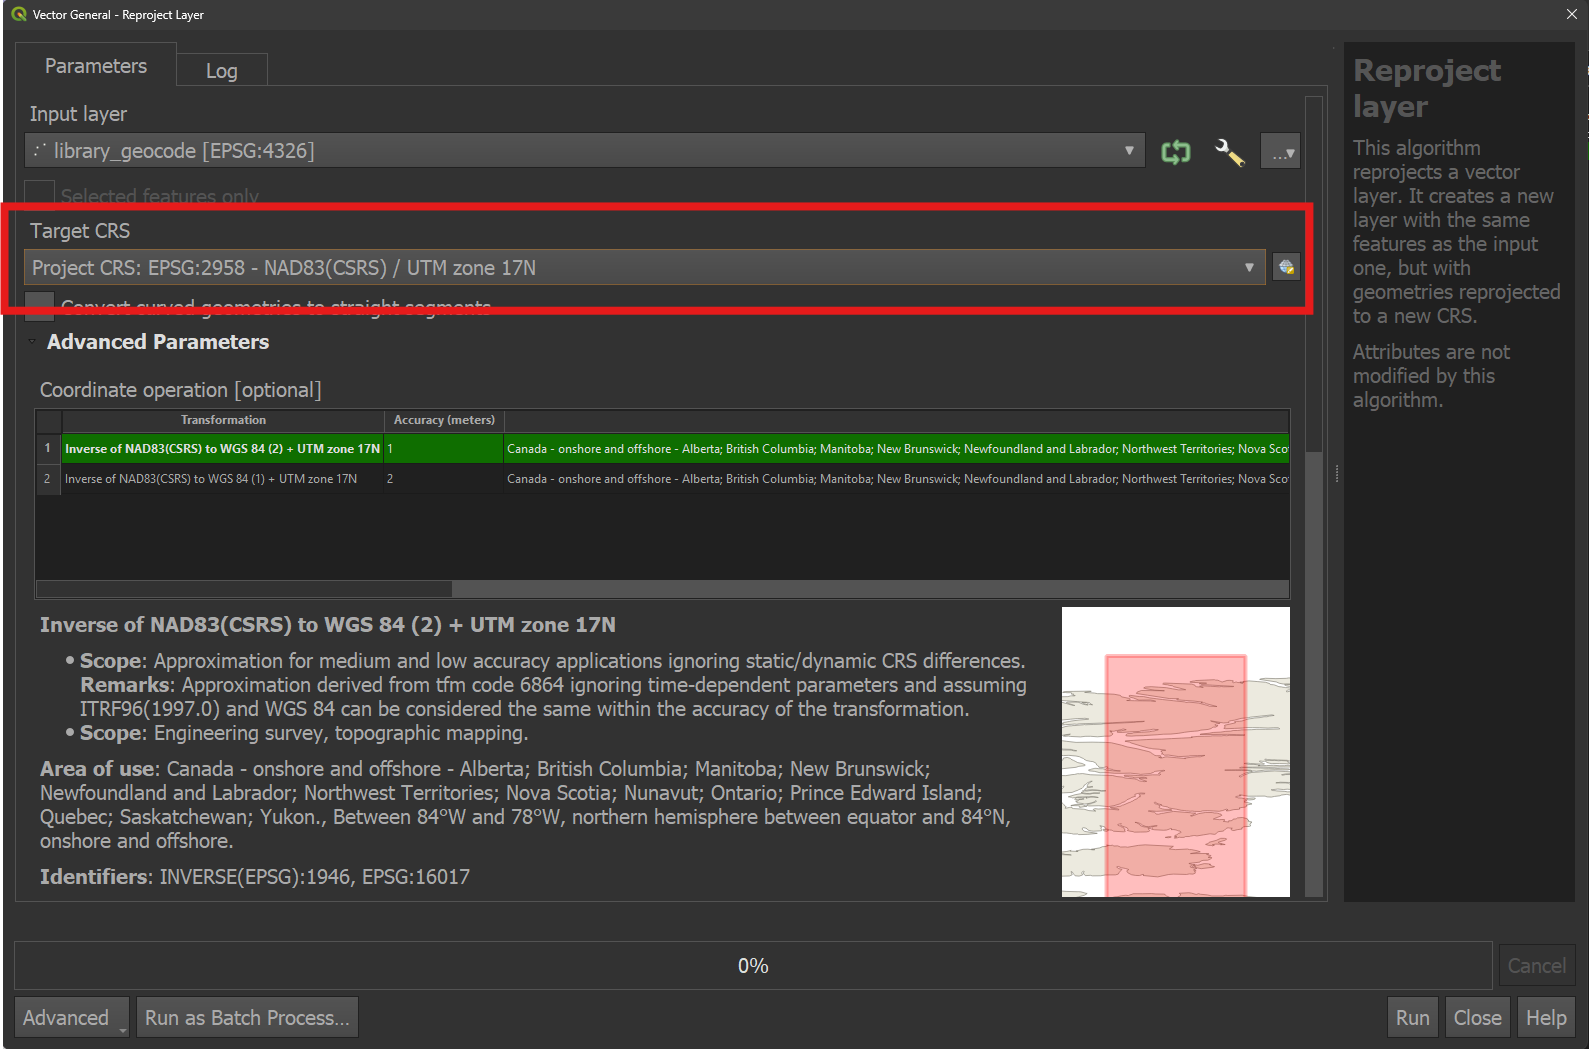This screenshot has height=1049, width=1589.
Task: Click the Run button
Action: click(x=1412, y=1017)
